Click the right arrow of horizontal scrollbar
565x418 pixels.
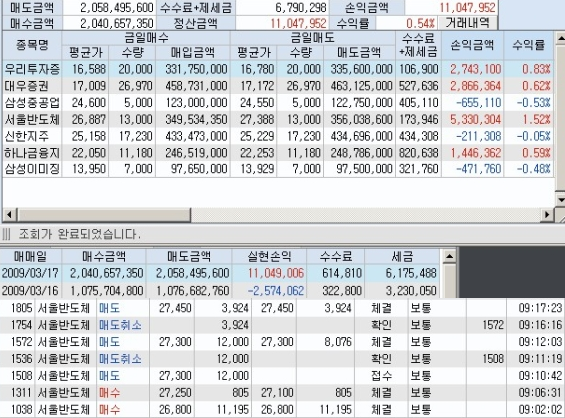(548, 215)
